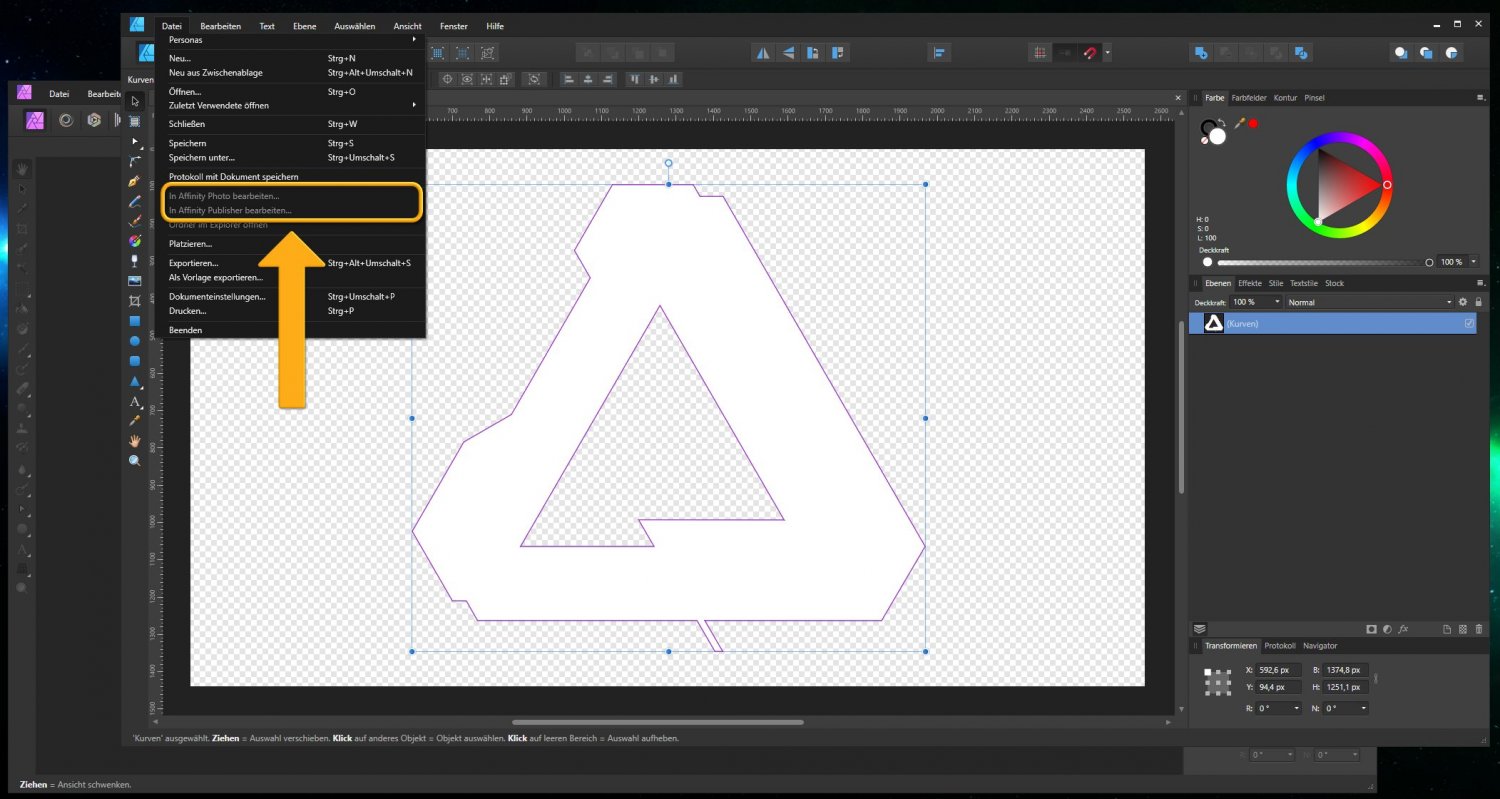Click red hue handle on color wheel
The image size is (1500, 799).
(x=1387, y=185)
